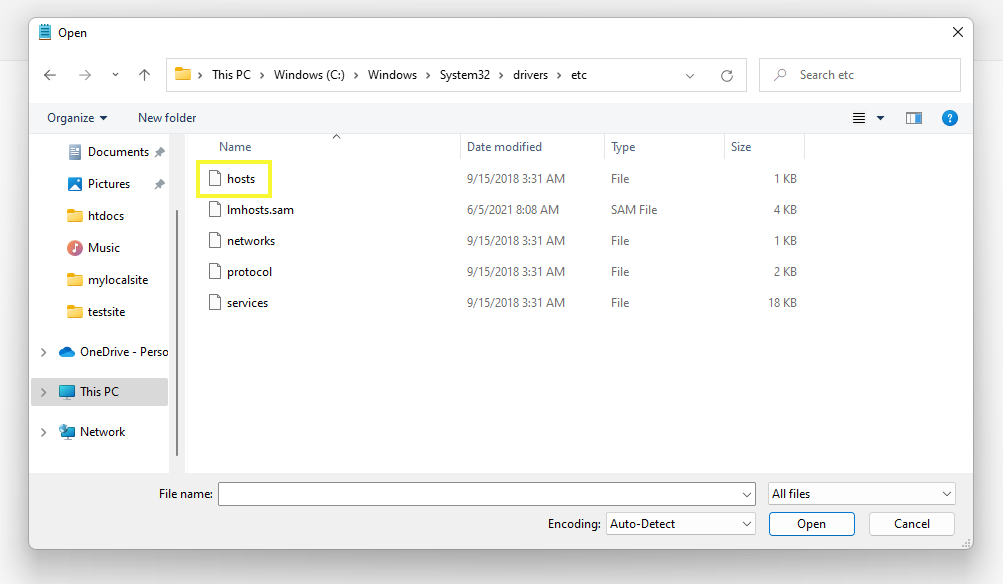Close the Open dialog window
The height and width of the screenshot is (584, 1003).
pos(958,32)
